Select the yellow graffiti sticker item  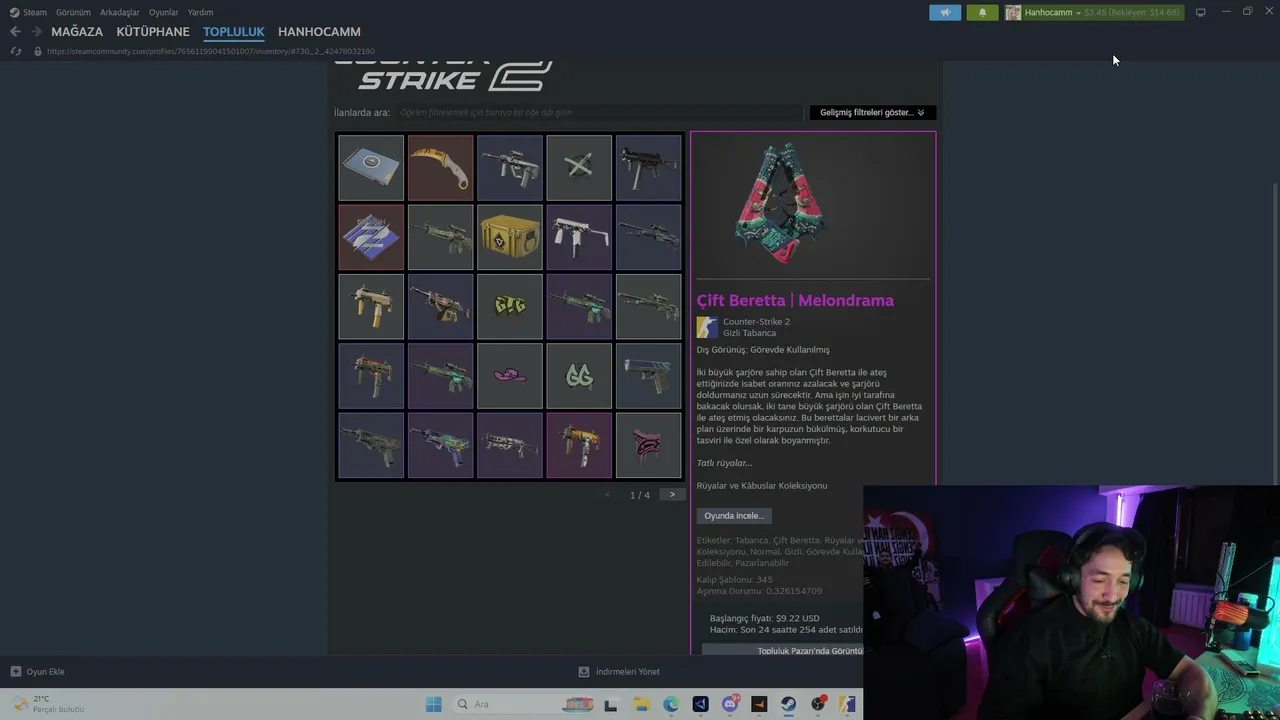click(x=510, y=307)
